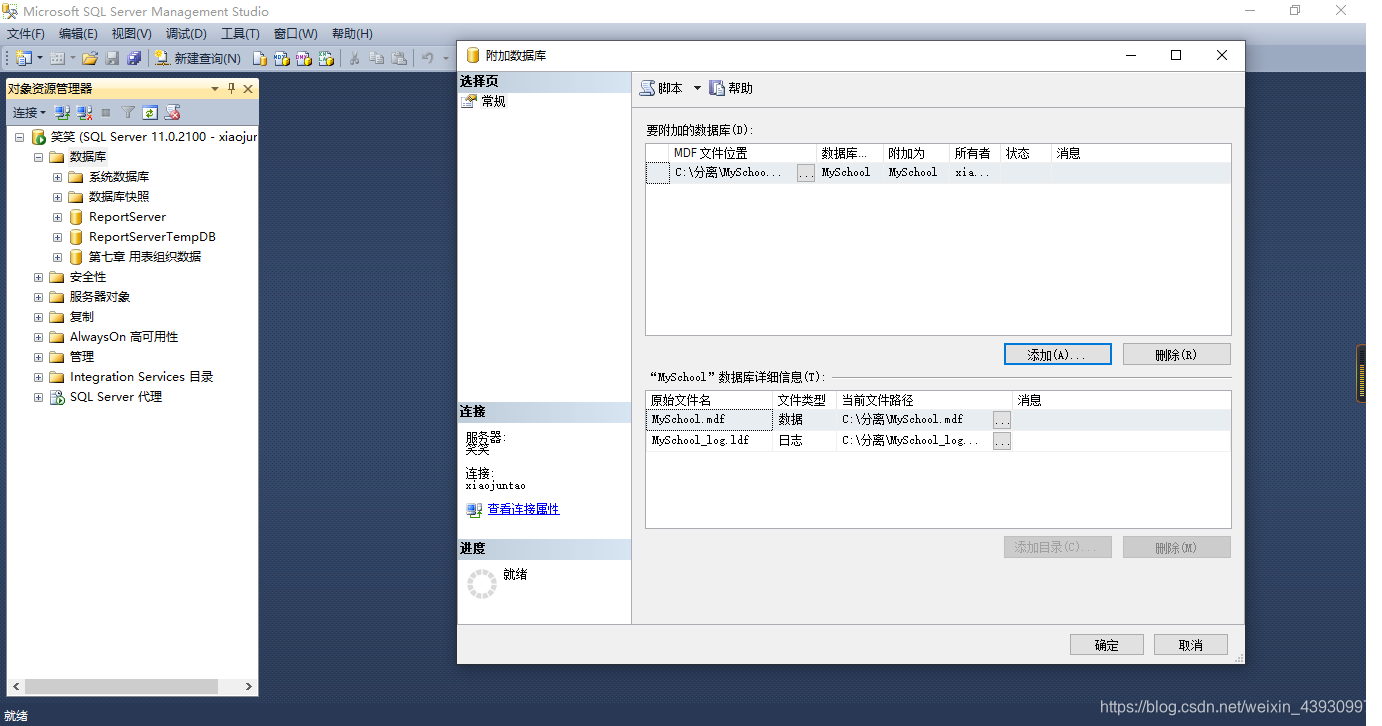Open the 帮助(H) menu

click(351, 34)
